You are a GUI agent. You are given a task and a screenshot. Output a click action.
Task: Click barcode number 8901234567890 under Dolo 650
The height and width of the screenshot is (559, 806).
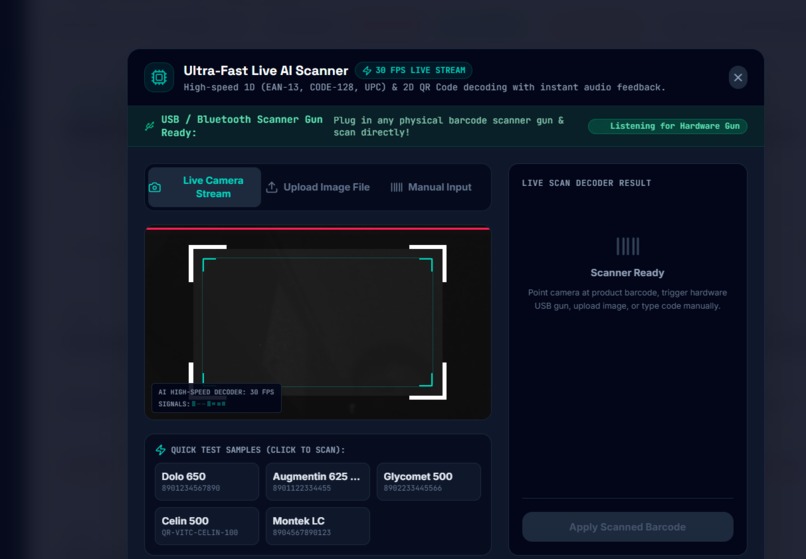tap(191, 489)
